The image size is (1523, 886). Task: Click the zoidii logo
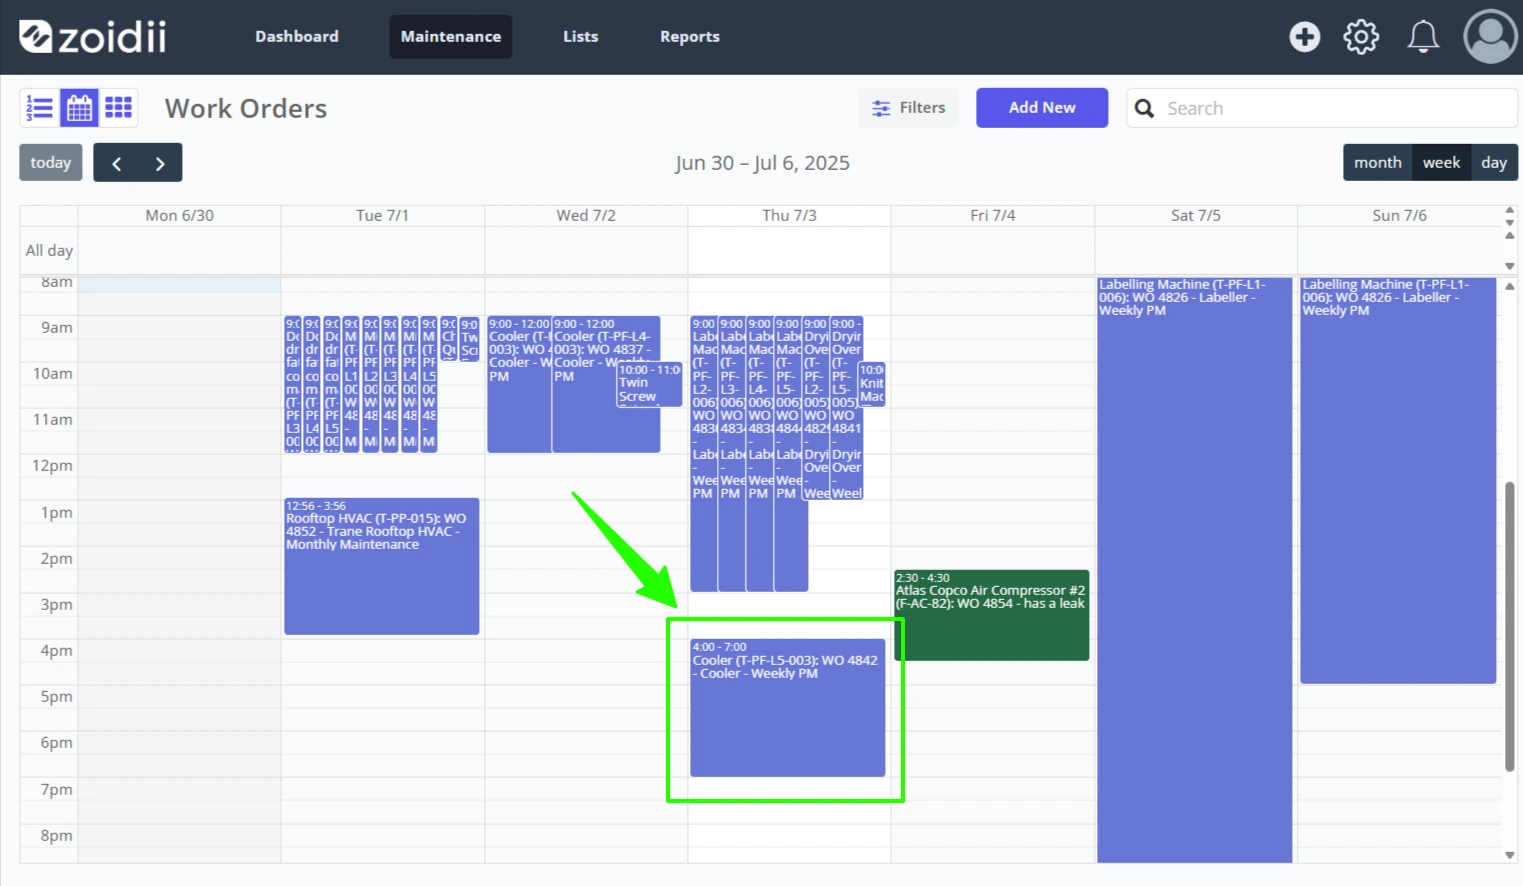(93, 37)
